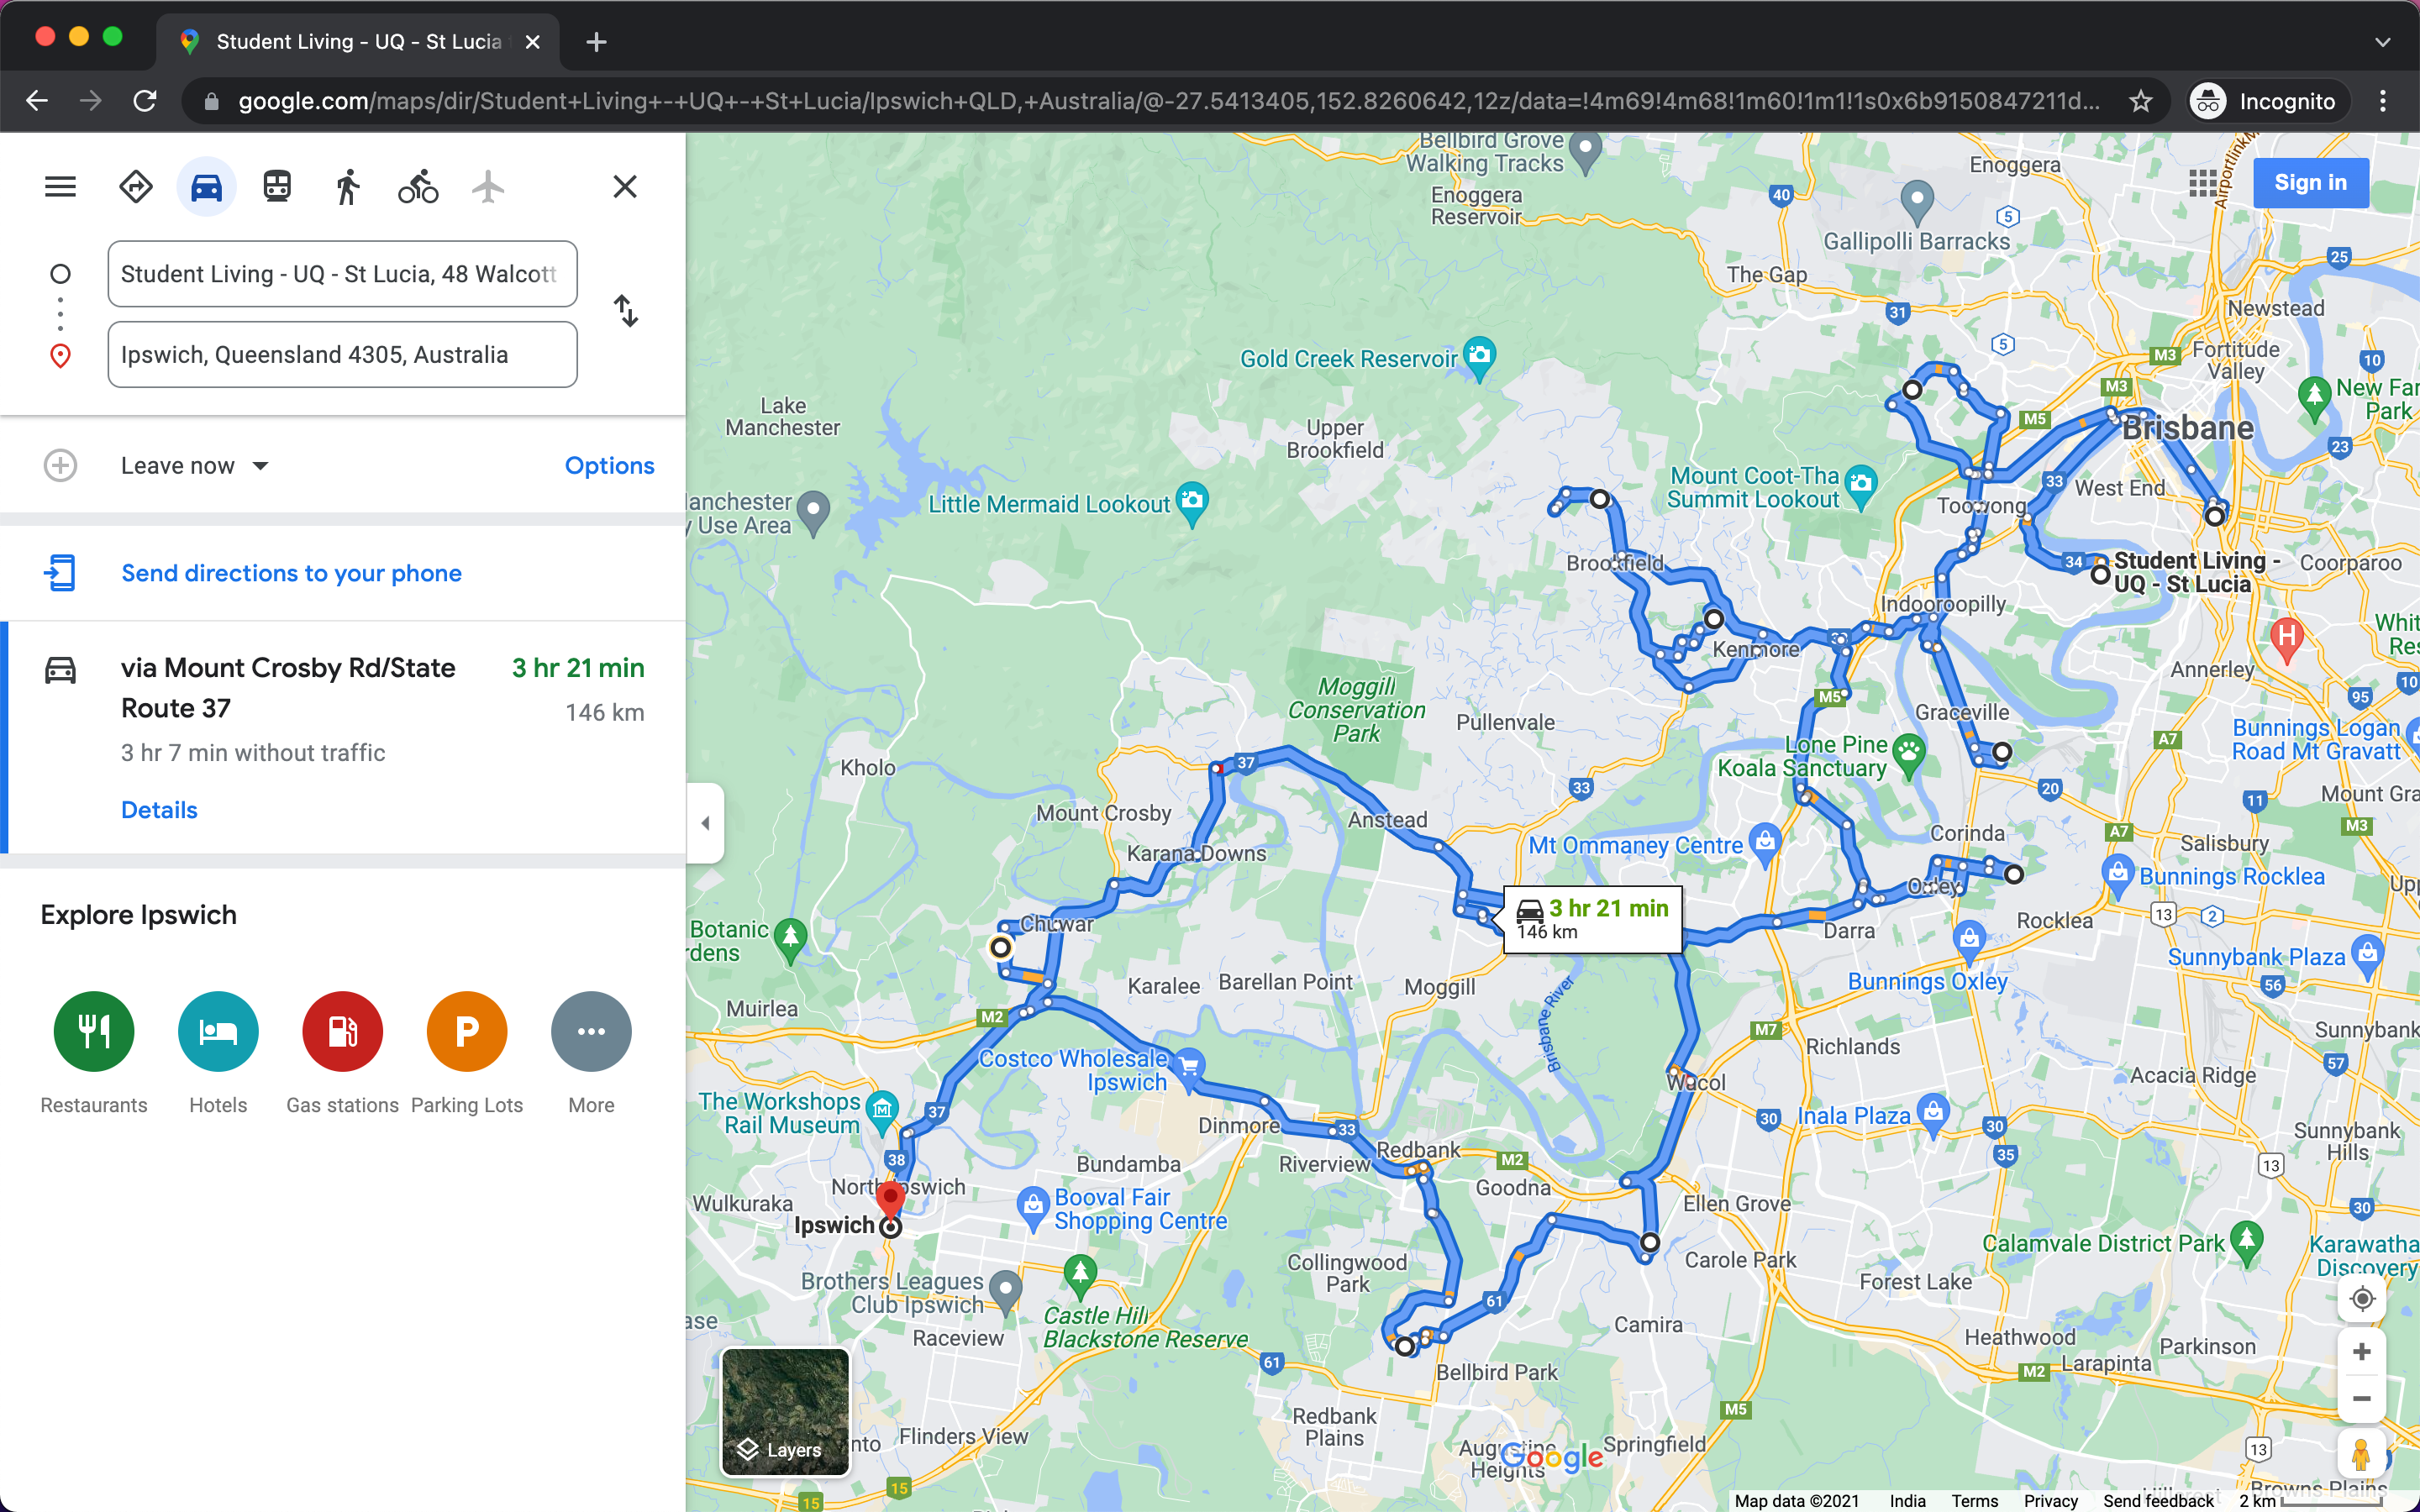The width and height of the screenshot is (2420, 1512).
Task: Click the Ipswich destination pin
Action: [890, 1200]
